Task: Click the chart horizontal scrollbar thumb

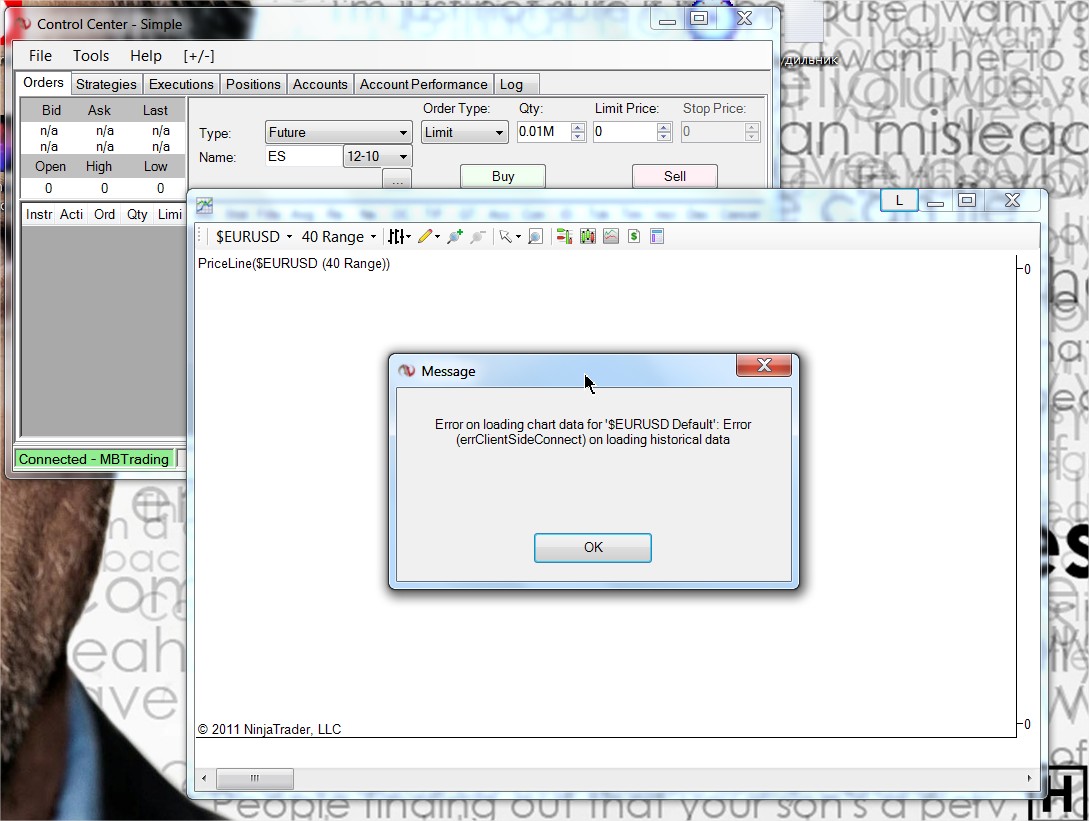Action: point(255,778)
